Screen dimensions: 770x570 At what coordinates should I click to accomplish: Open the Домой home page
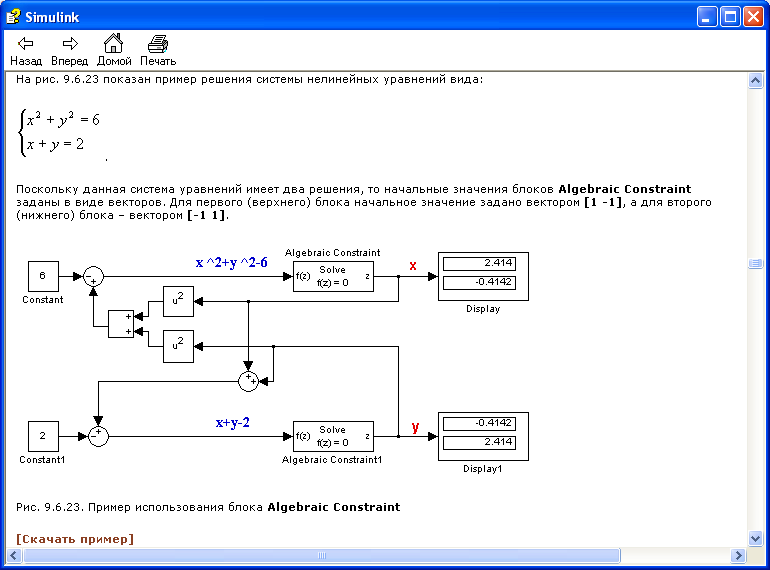coord(114,50)
